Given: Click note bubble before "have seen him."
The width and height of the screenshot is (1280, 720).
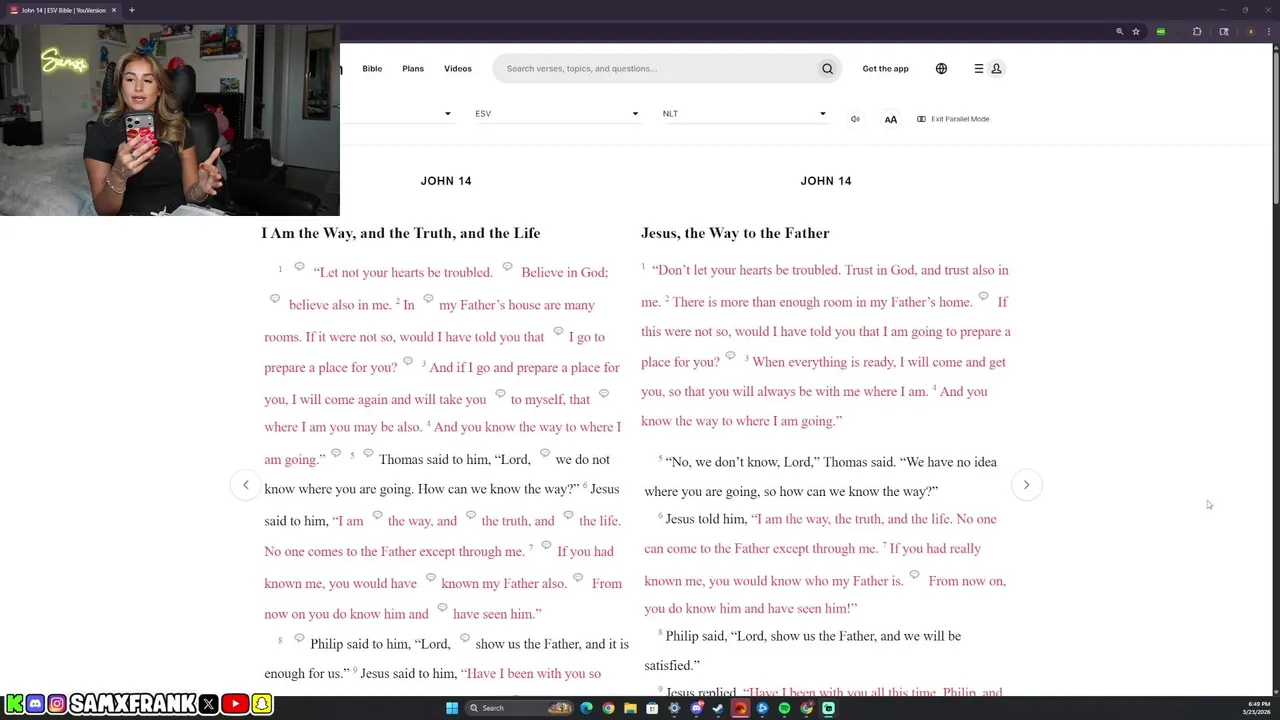Looking at the screenshot, I should [x=442, y=608].
